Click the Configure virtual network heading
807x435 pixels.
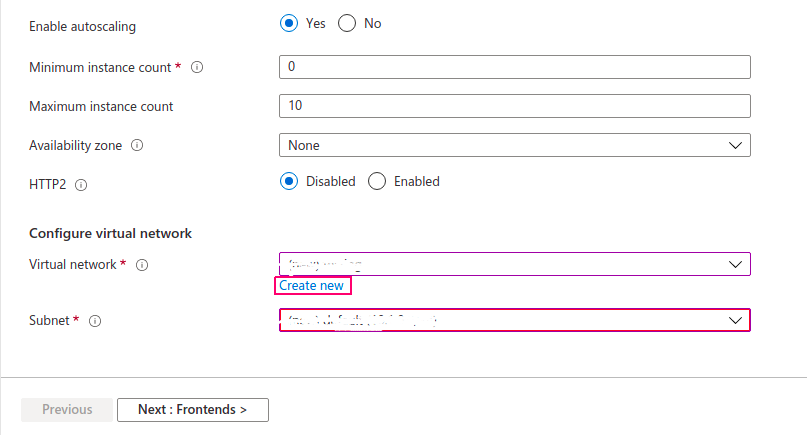coord(110,233)
